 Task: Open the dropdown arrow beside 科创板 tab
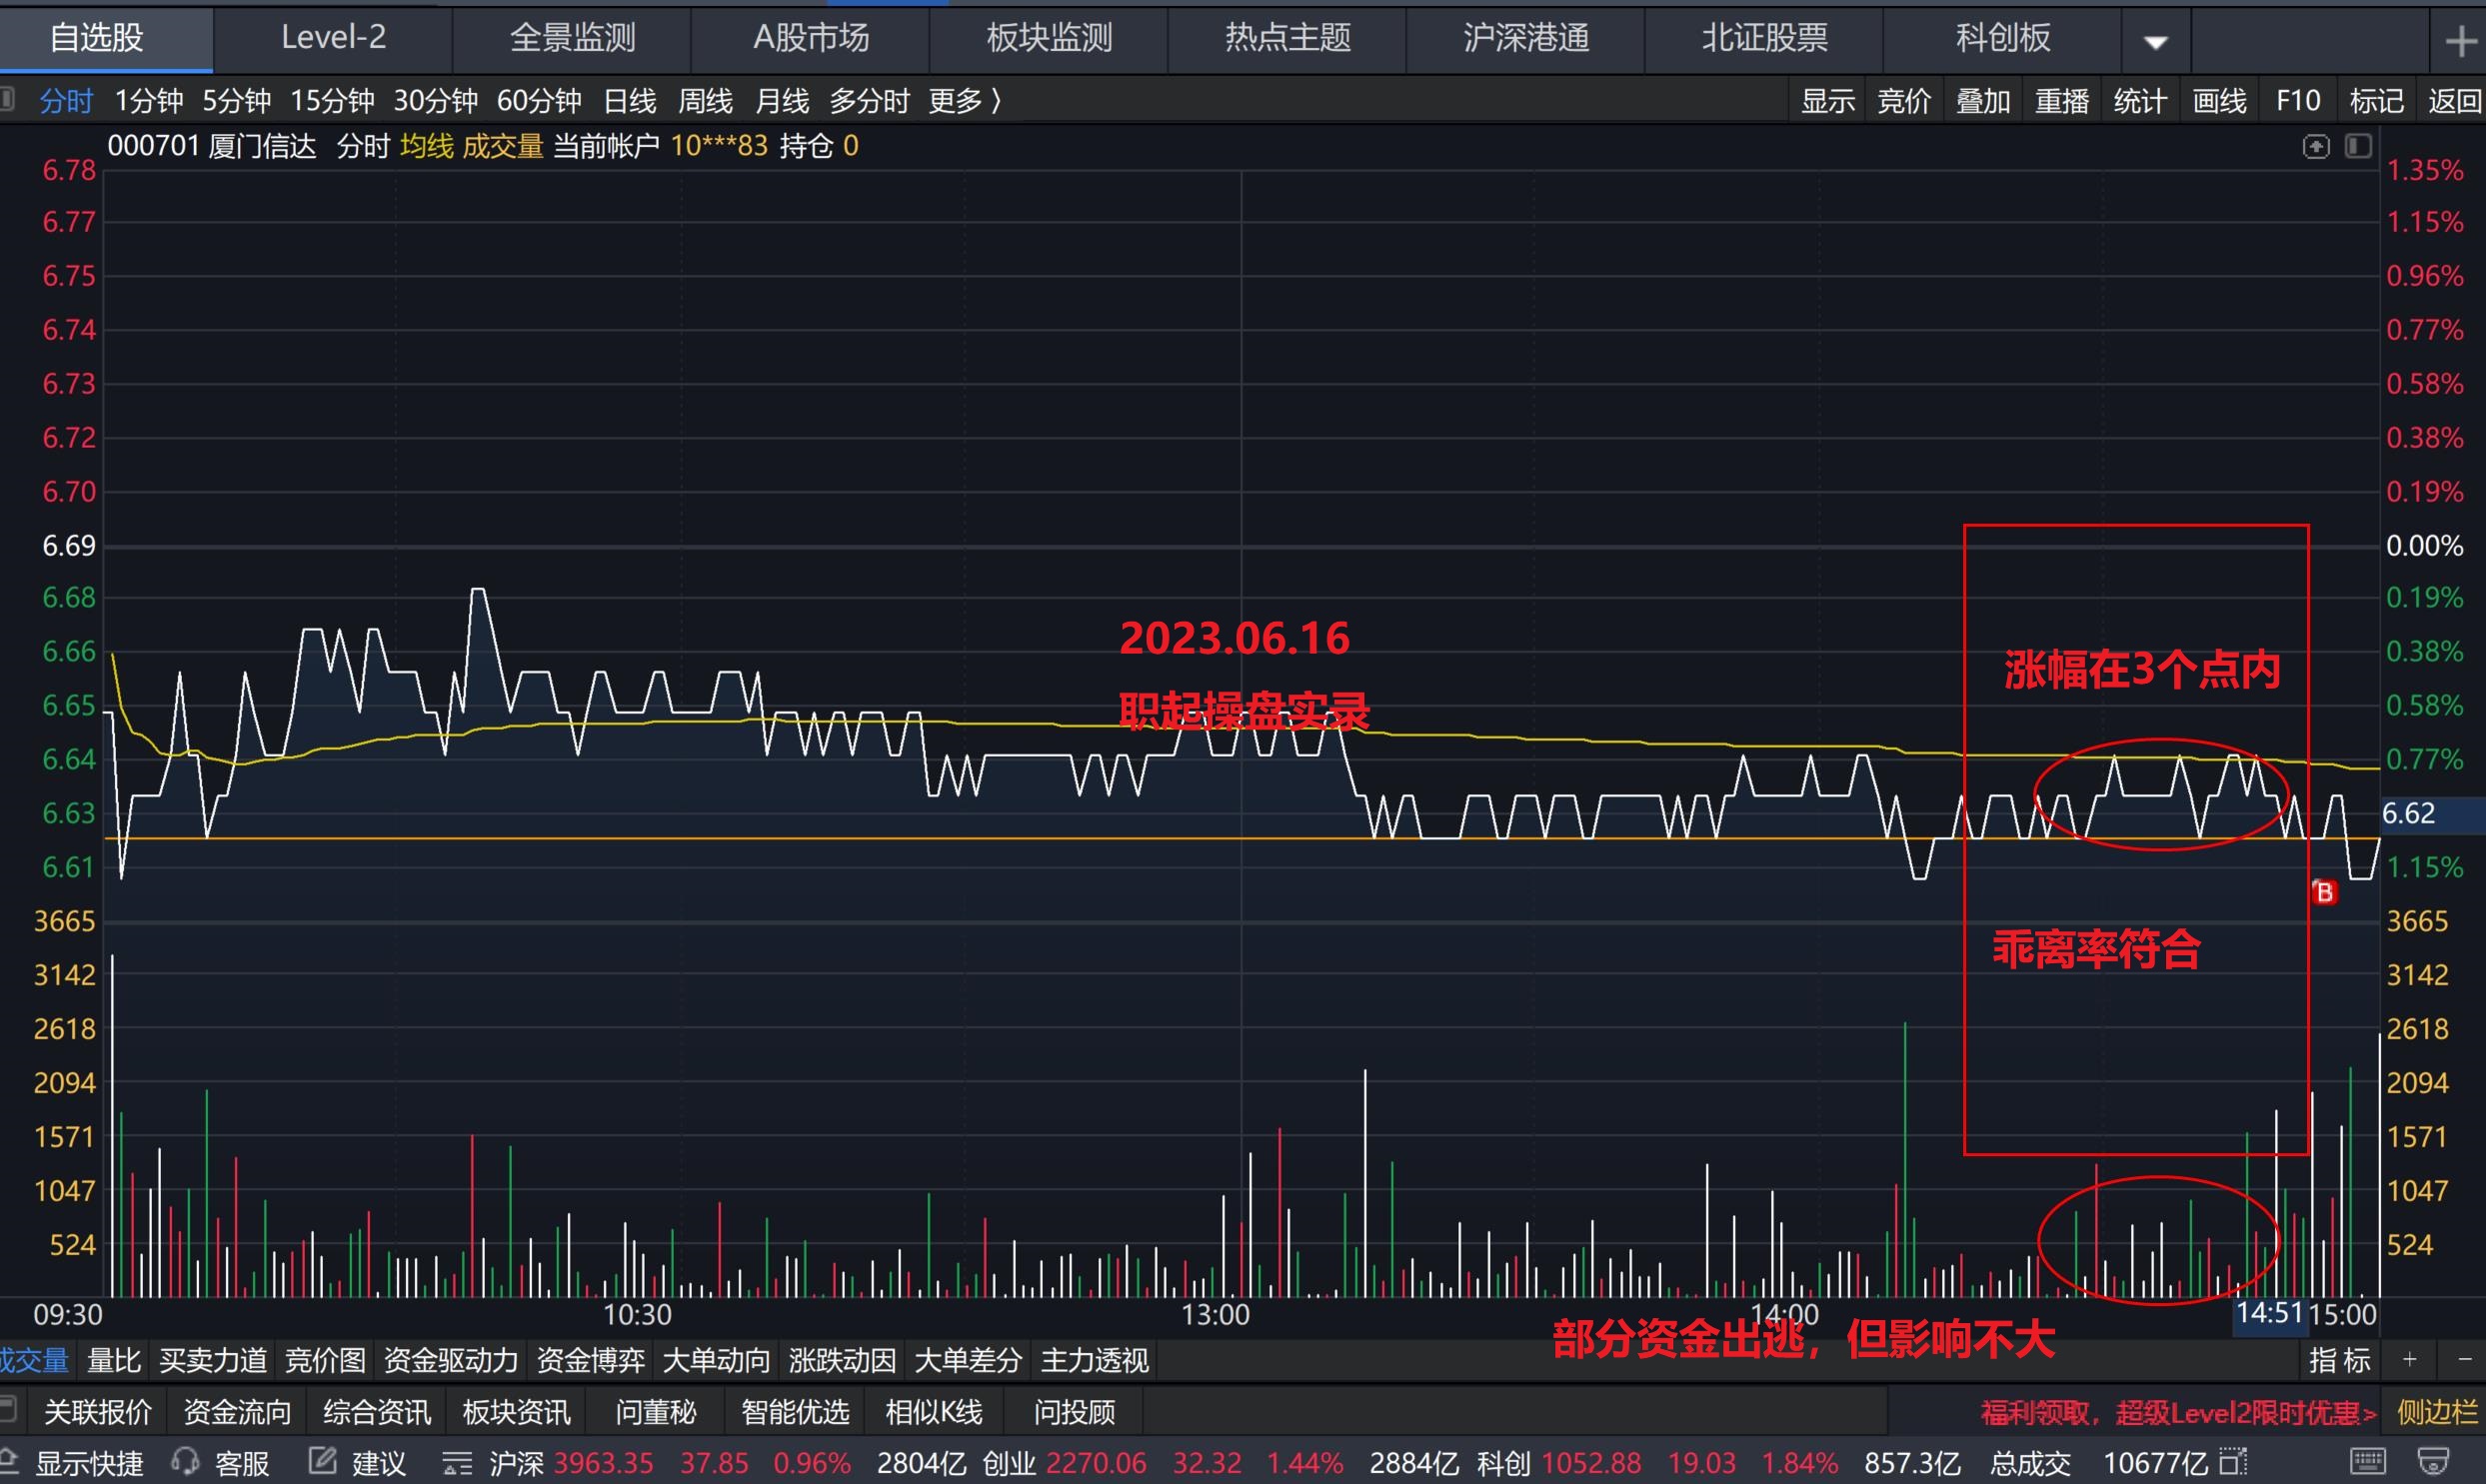point(2156,41)
